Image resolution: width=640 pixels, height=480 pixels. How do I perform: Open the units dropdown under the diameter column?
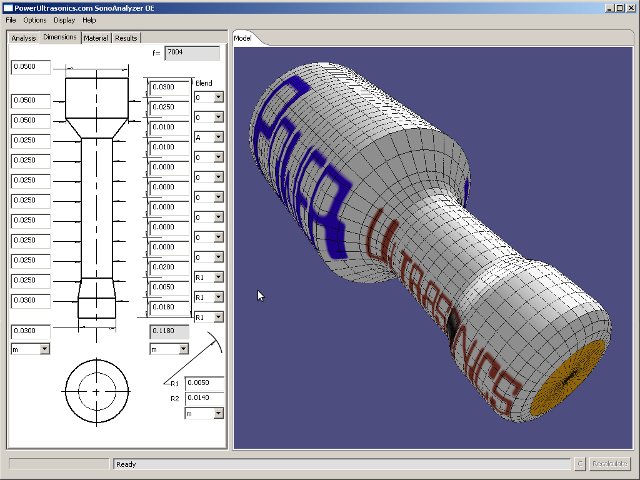click(31, 349)
